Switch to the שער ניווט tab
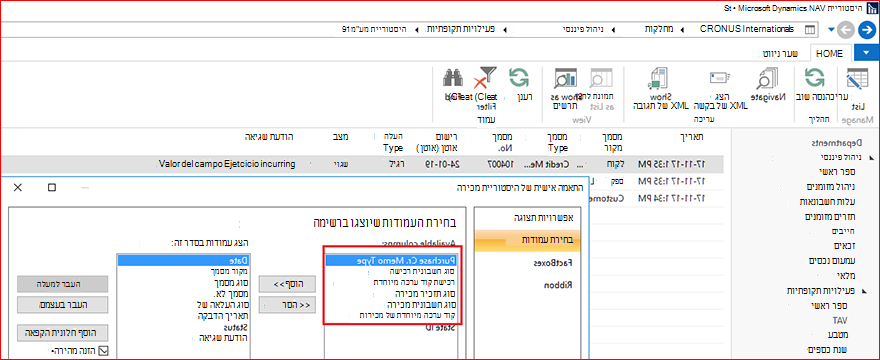 [x=780, y=54]
